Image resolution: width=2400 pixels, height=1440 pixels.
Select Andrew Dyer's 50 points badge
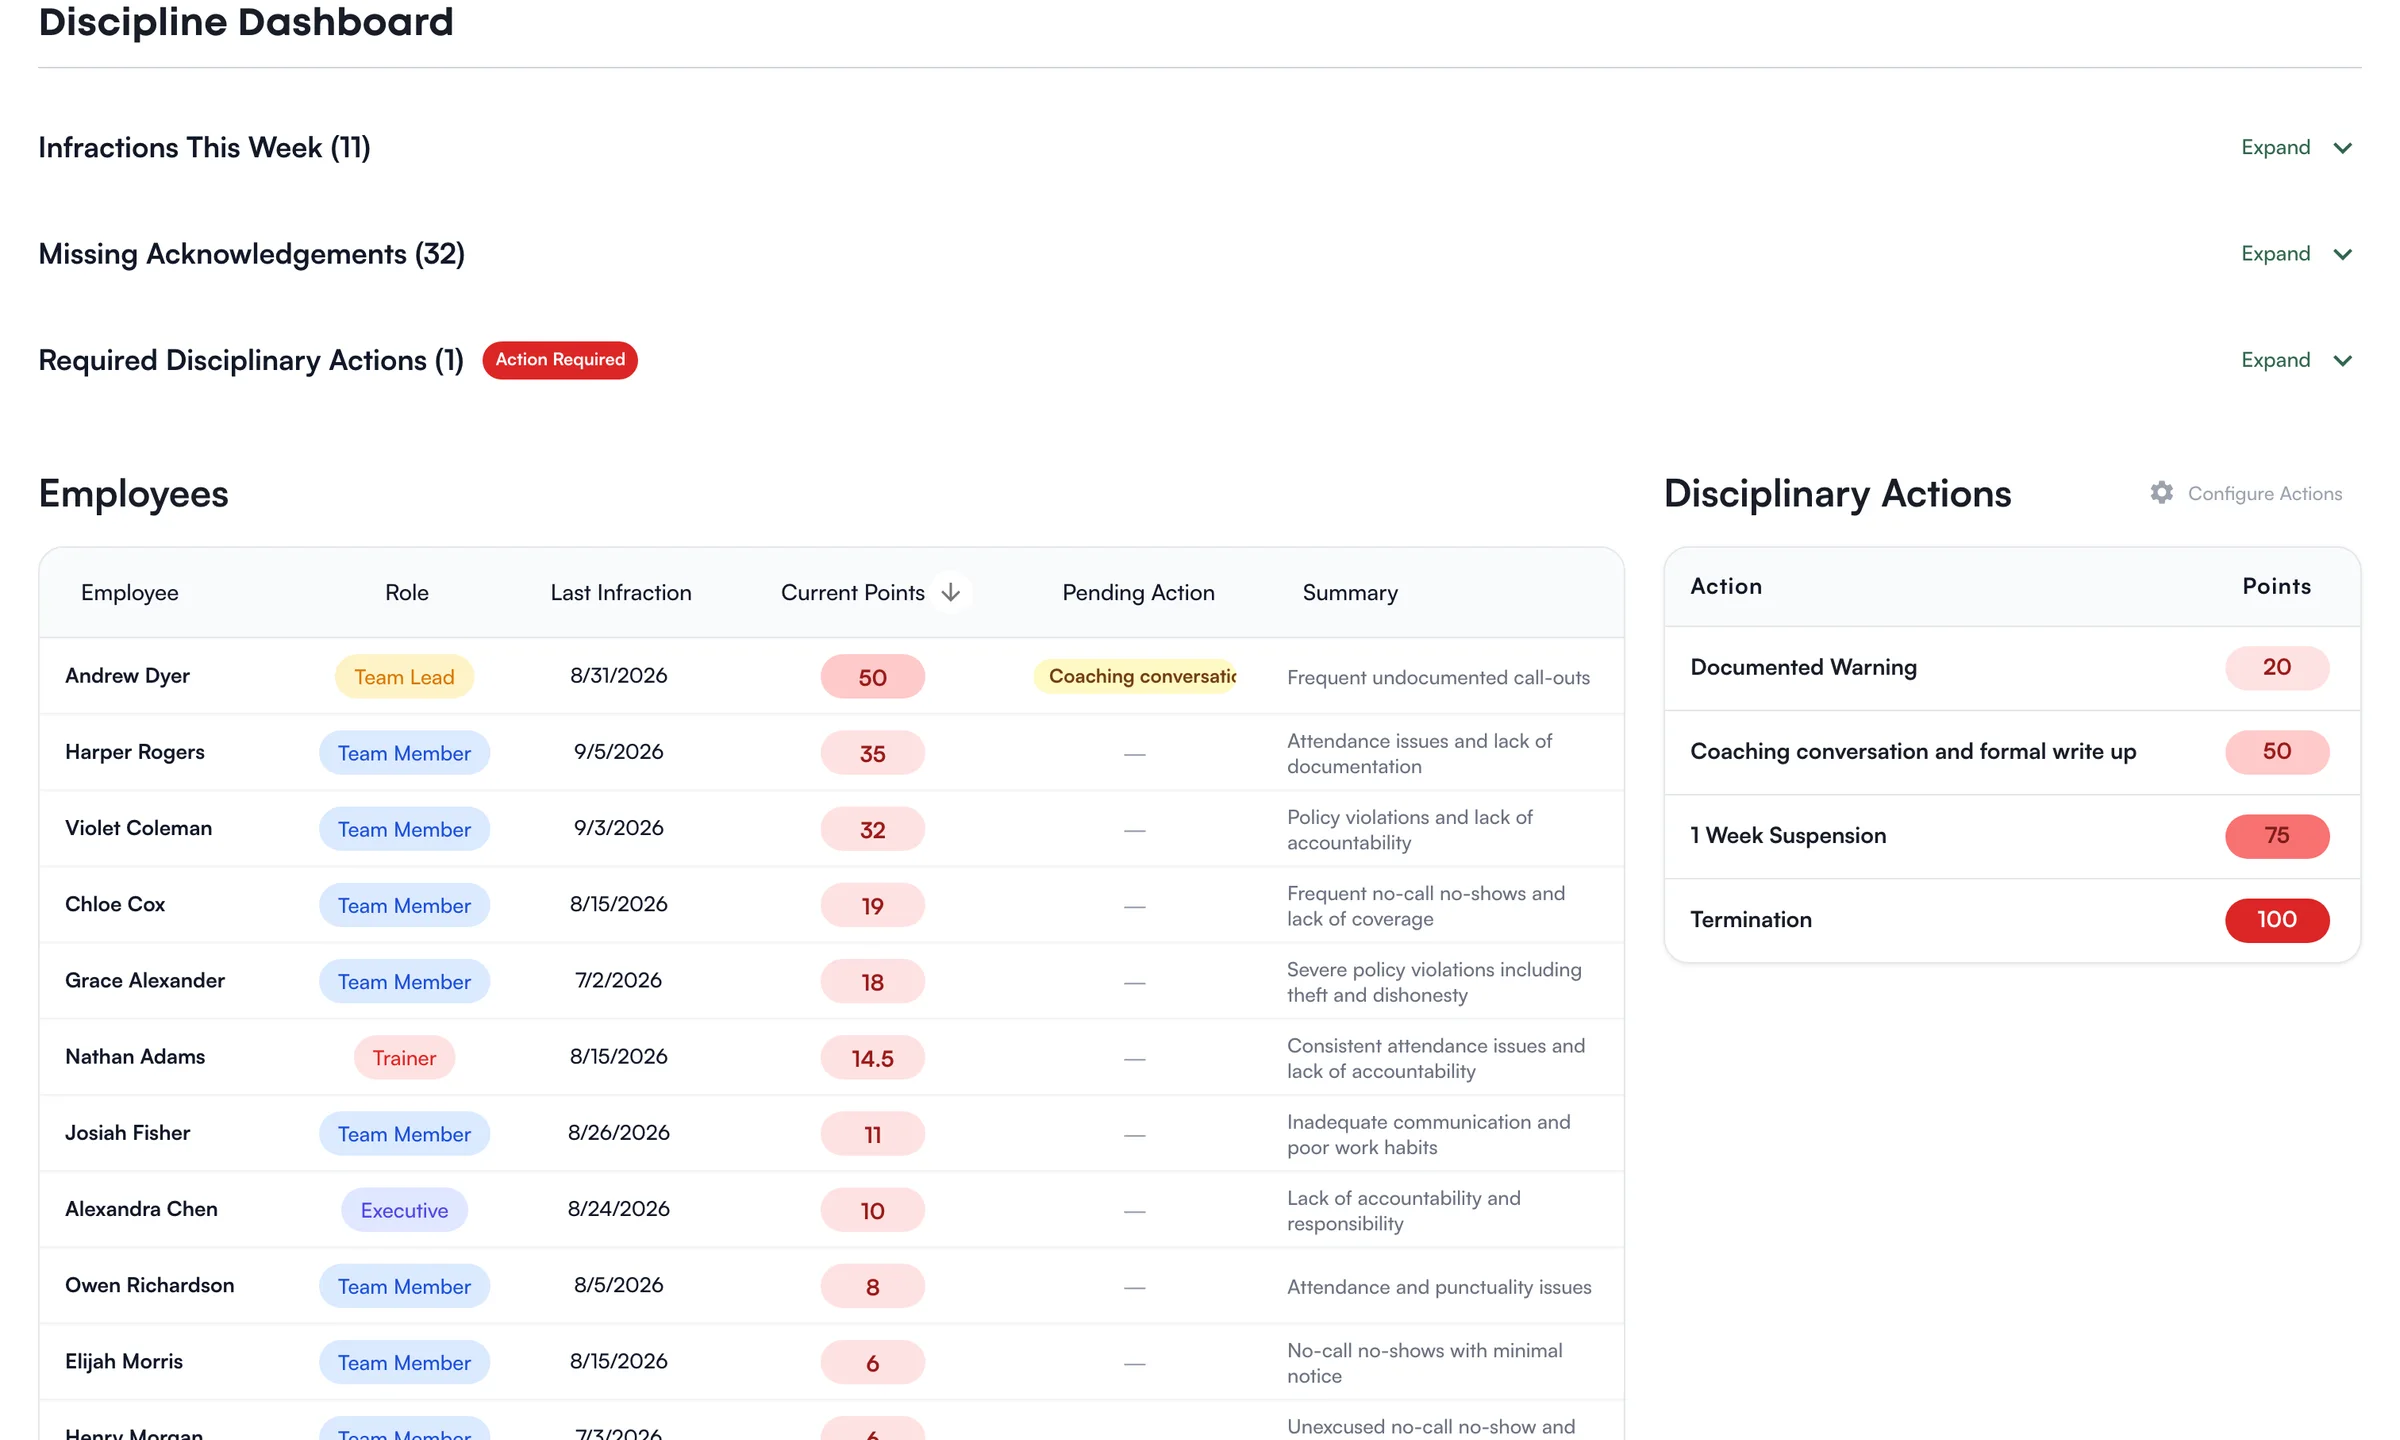click(872, 677)
